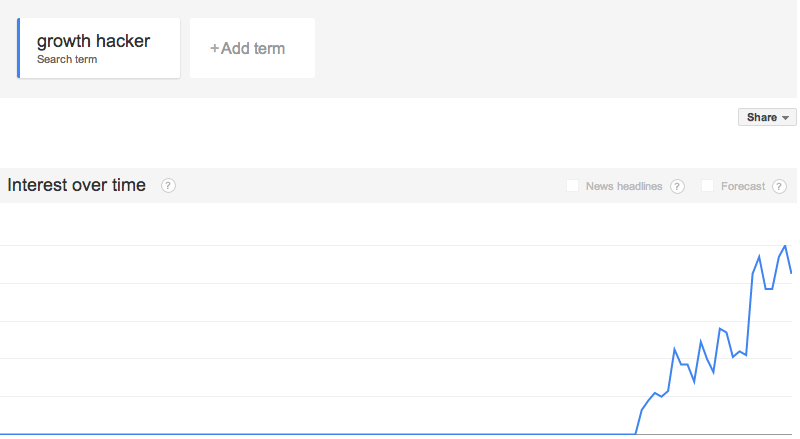Tick the Forecast checkbox
800x439 pixels.
(x=707, y=186)
